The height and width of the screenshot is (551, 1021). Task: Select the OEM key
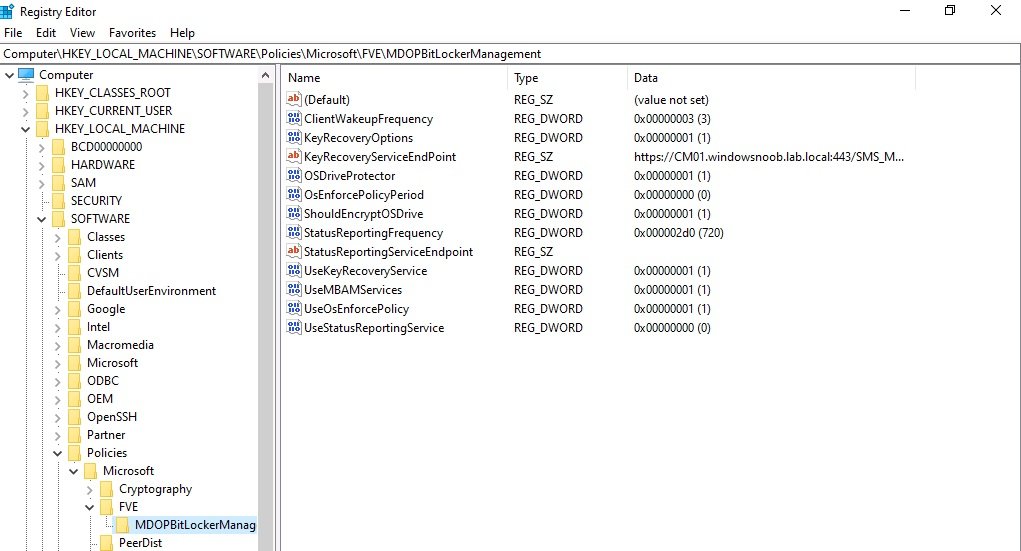100,399
